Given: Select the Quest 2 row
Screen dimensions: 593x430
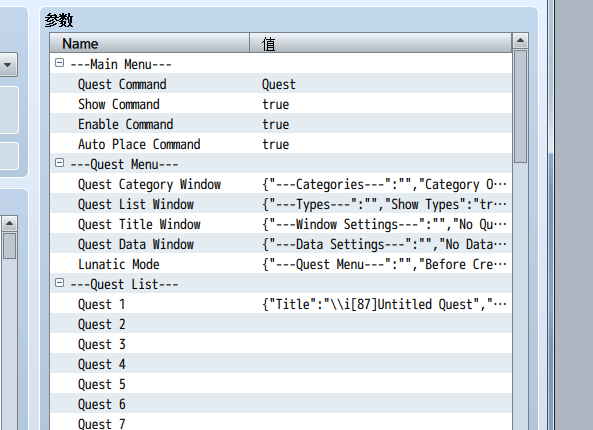Looking at the screenshot, I should point(281,324).
